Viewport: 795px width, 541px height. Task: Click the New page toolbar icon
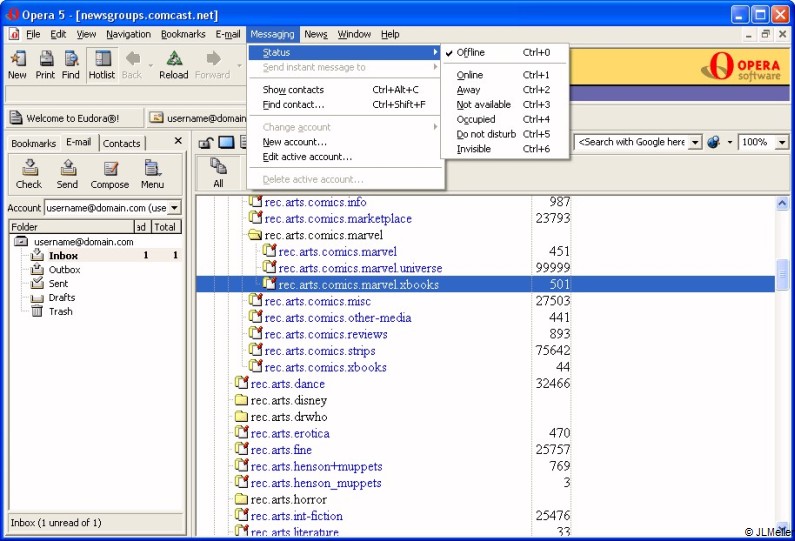click(17, 65)
